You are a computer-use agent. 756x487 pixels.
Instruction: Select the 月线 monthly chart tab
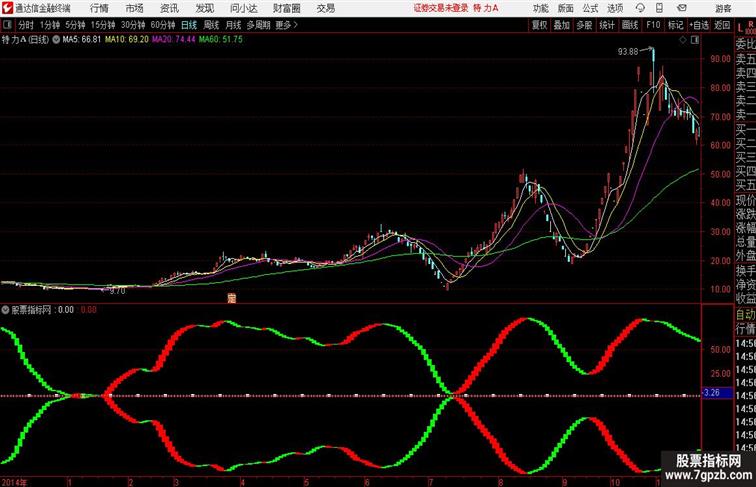[x=233, y=25]
